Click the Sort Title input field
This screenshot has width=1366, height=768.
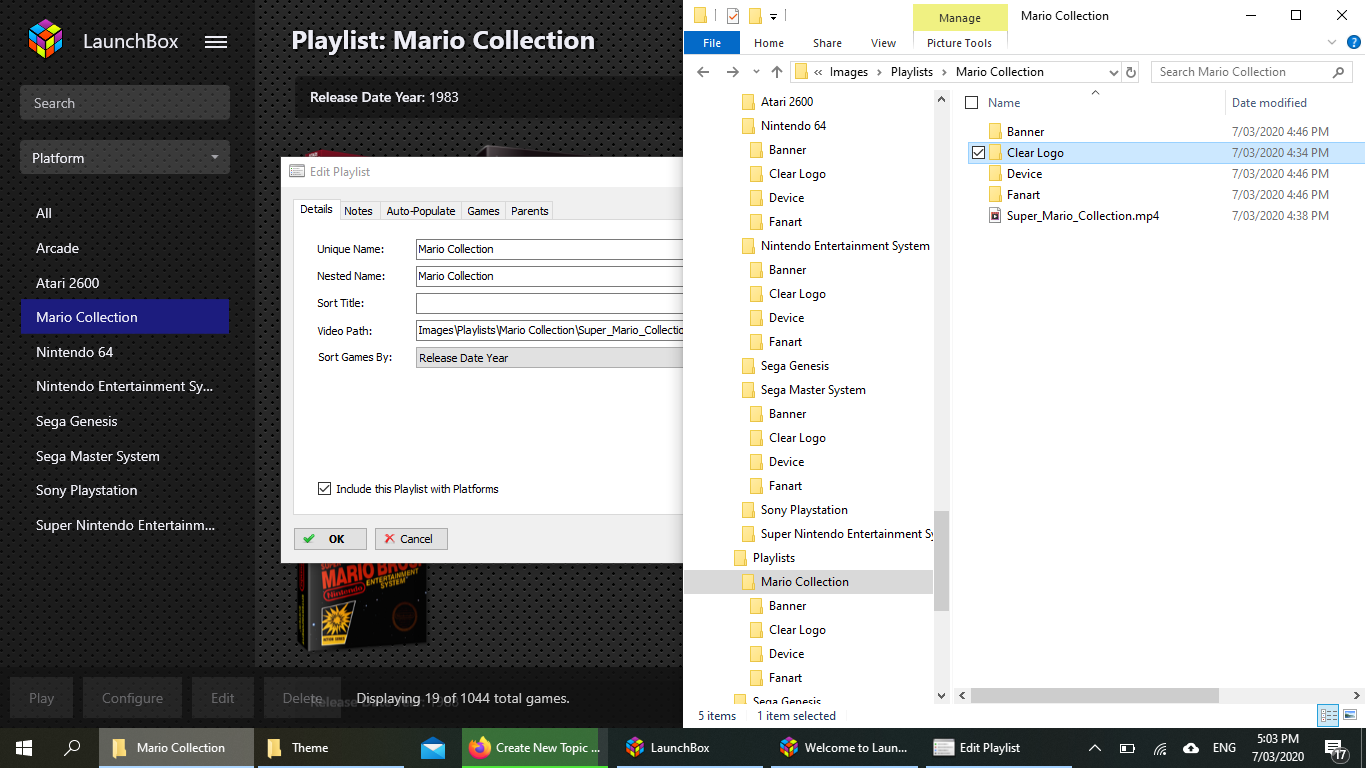point(549,303)
